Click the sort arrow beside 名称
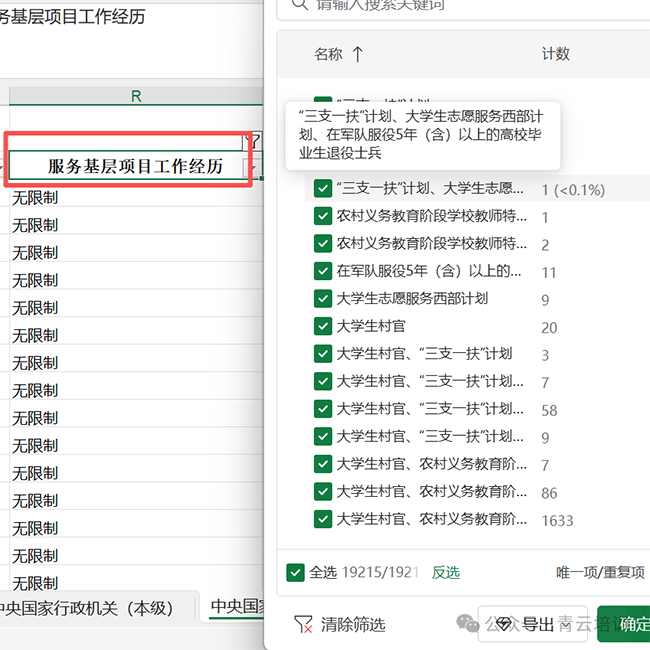This screenshot has height=650, width=650. (x=358, y=54)
